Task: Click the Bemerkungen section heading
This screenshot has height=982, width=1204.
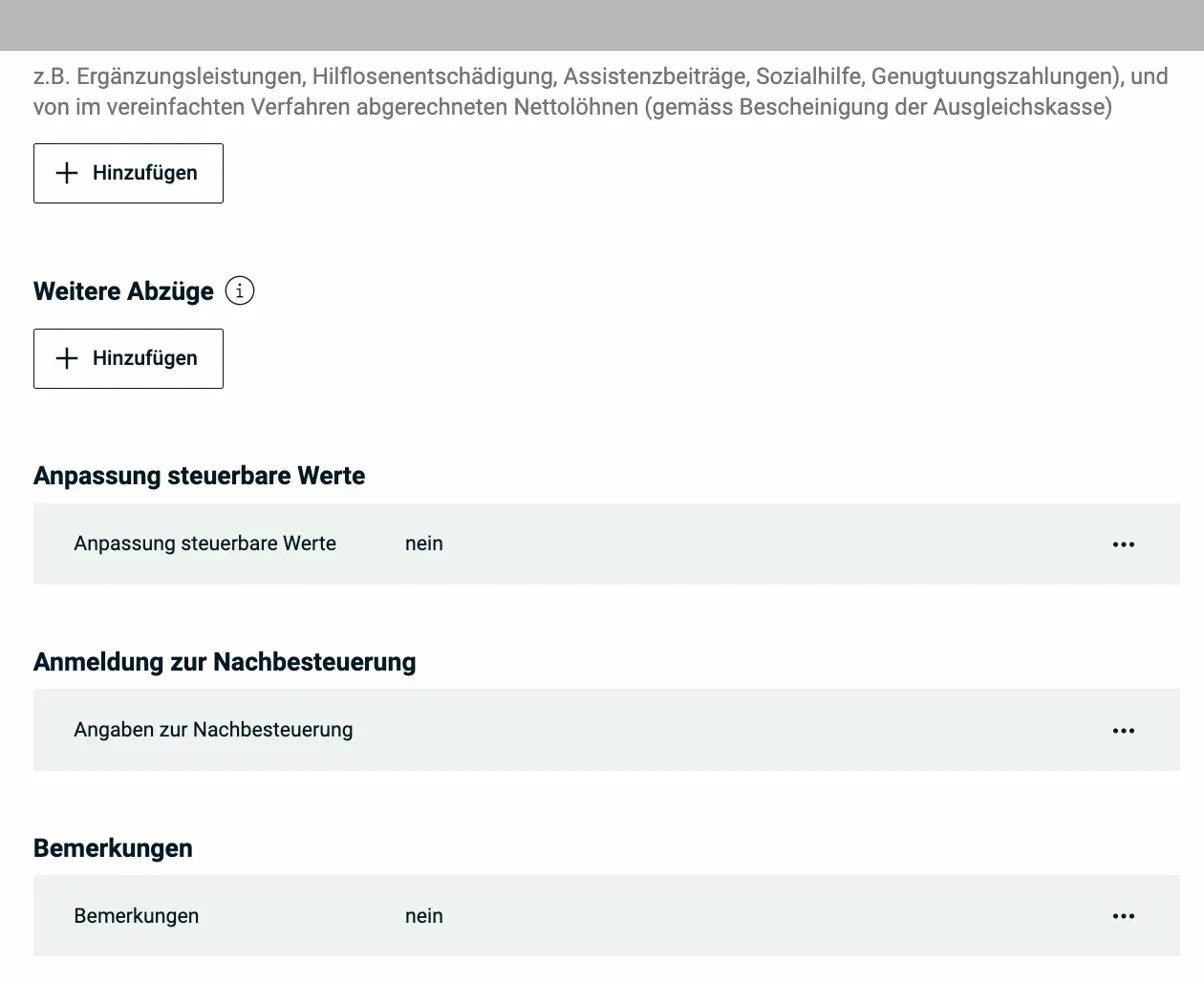Action: point(113,847)
